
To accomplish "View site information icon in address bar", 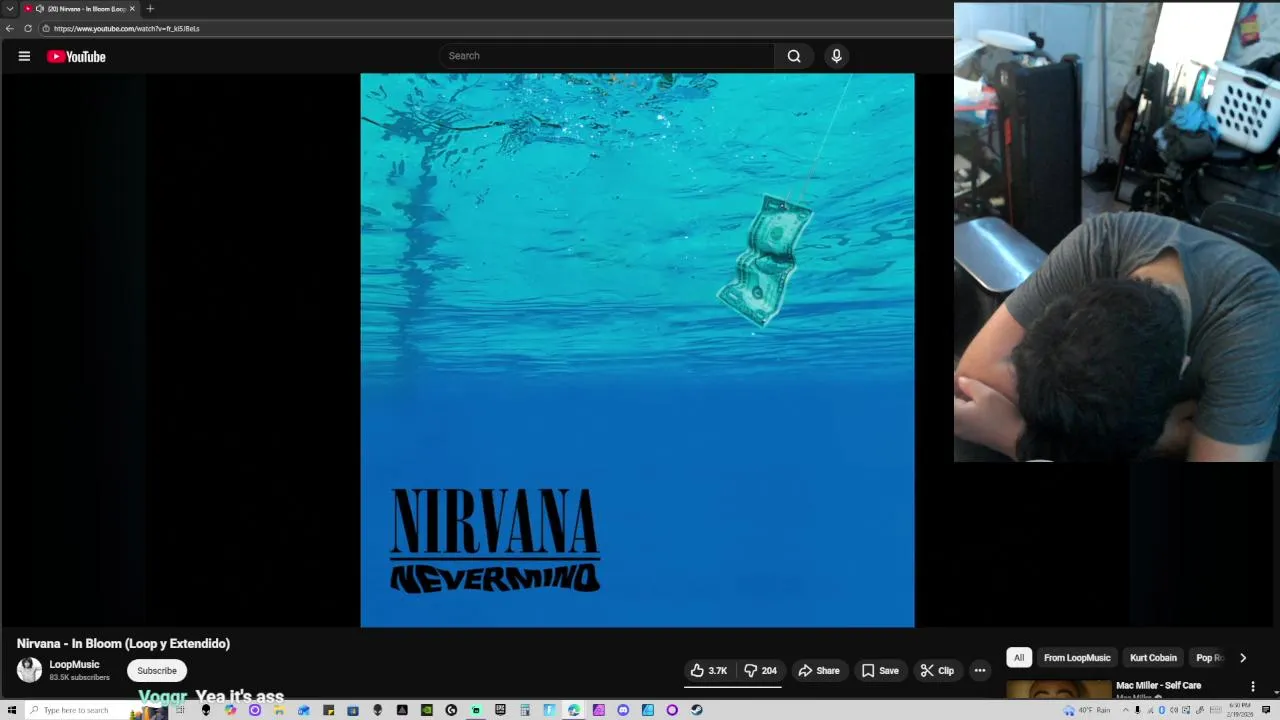I will click(x=46, y=28).
